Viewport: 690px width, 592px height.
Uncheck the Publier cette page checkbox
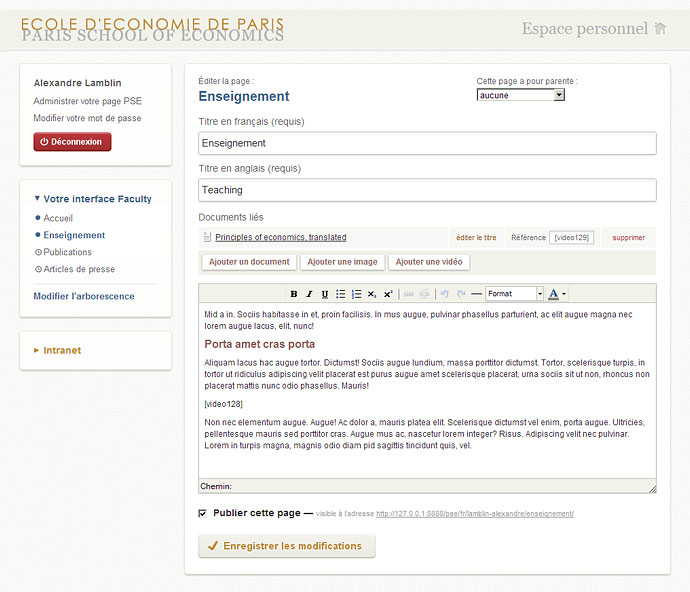[202, 513]
